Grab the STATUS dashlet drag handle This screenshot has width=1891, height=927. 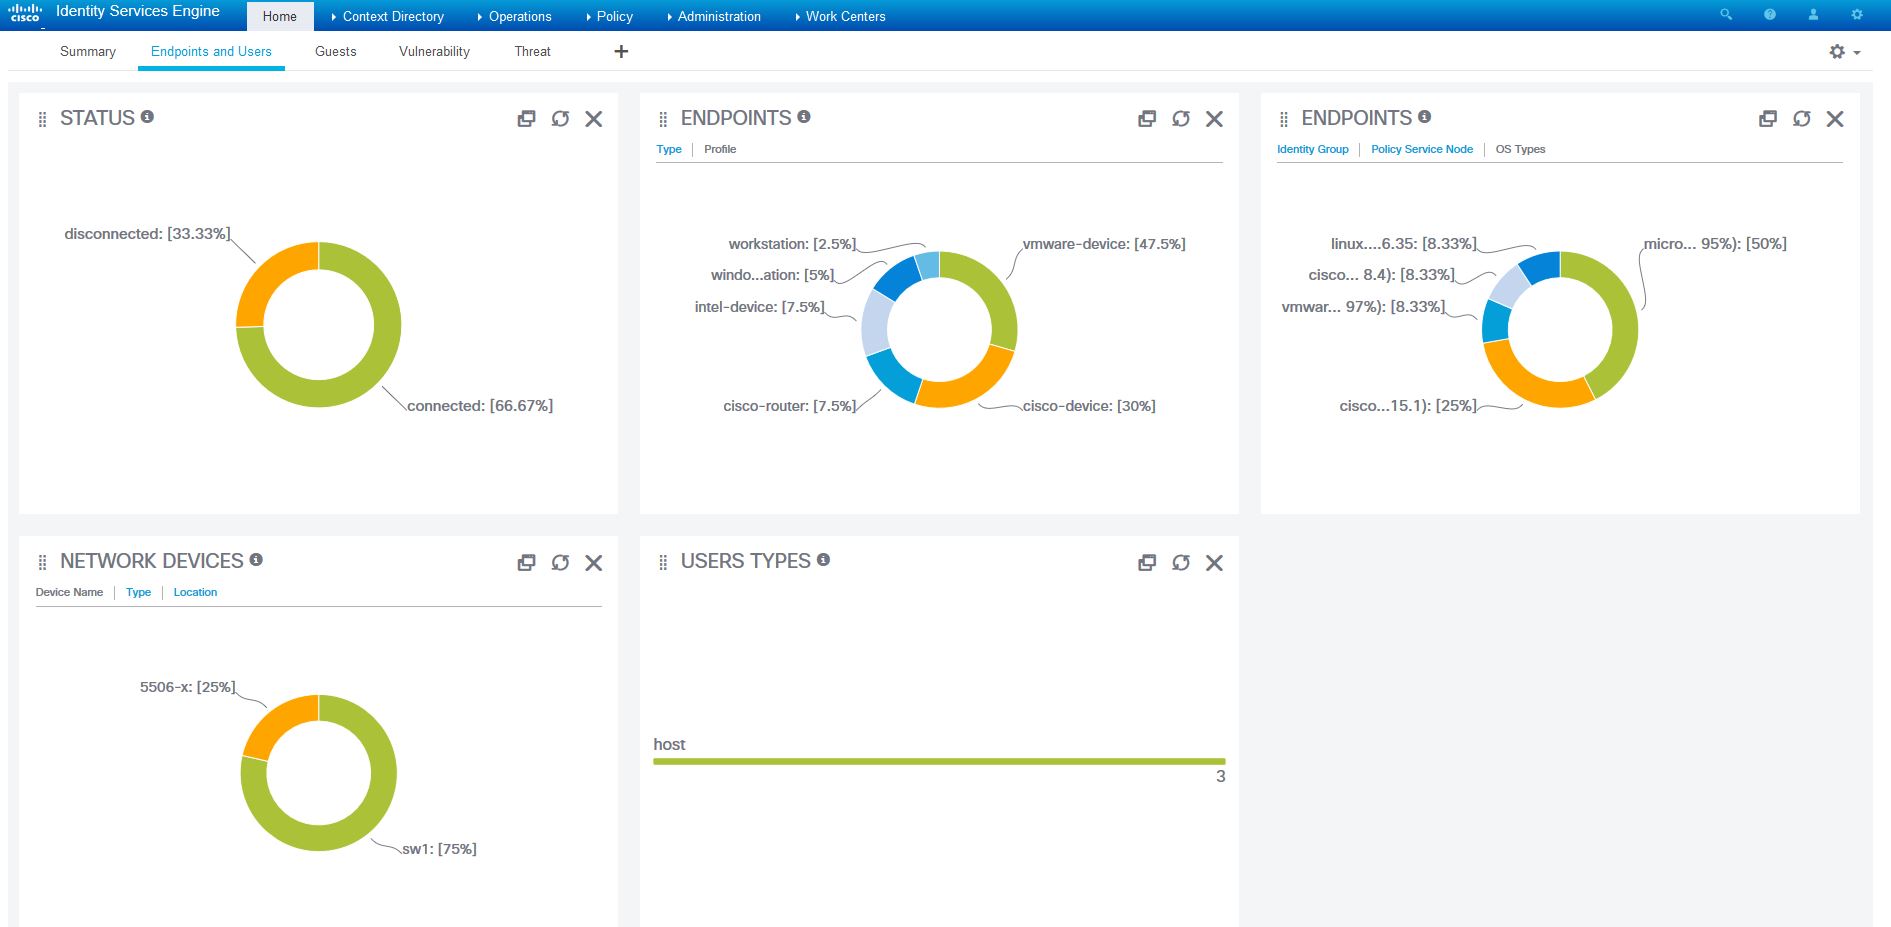[42, 120]
